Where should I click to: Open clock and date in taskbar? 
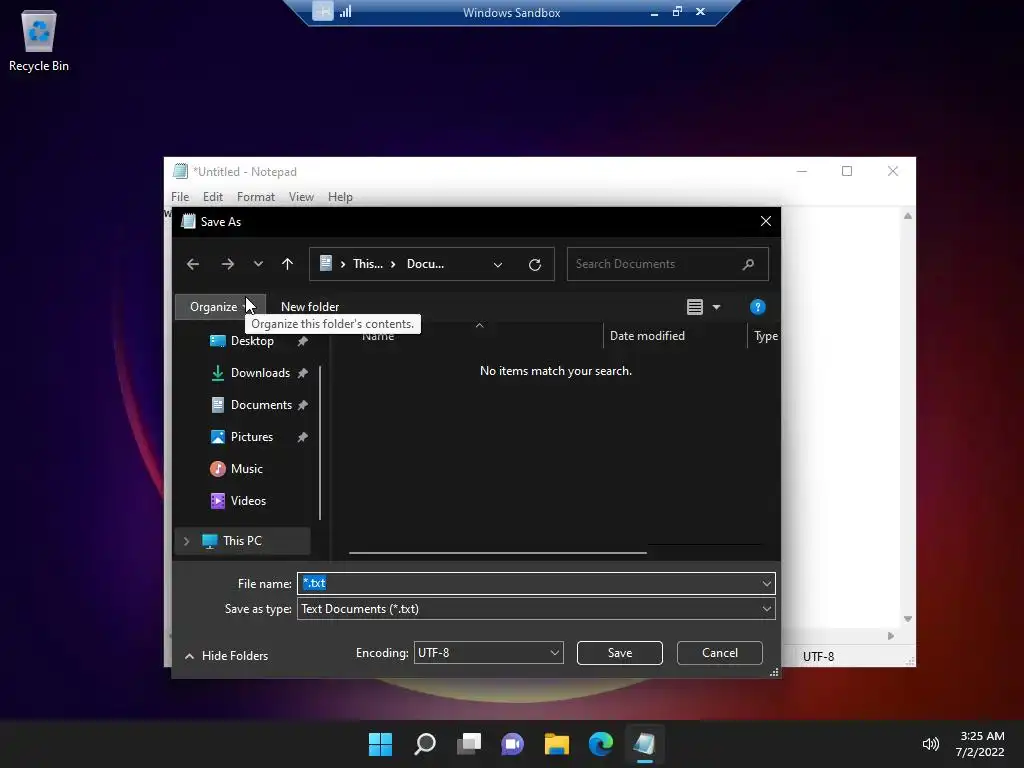[981, 744]
